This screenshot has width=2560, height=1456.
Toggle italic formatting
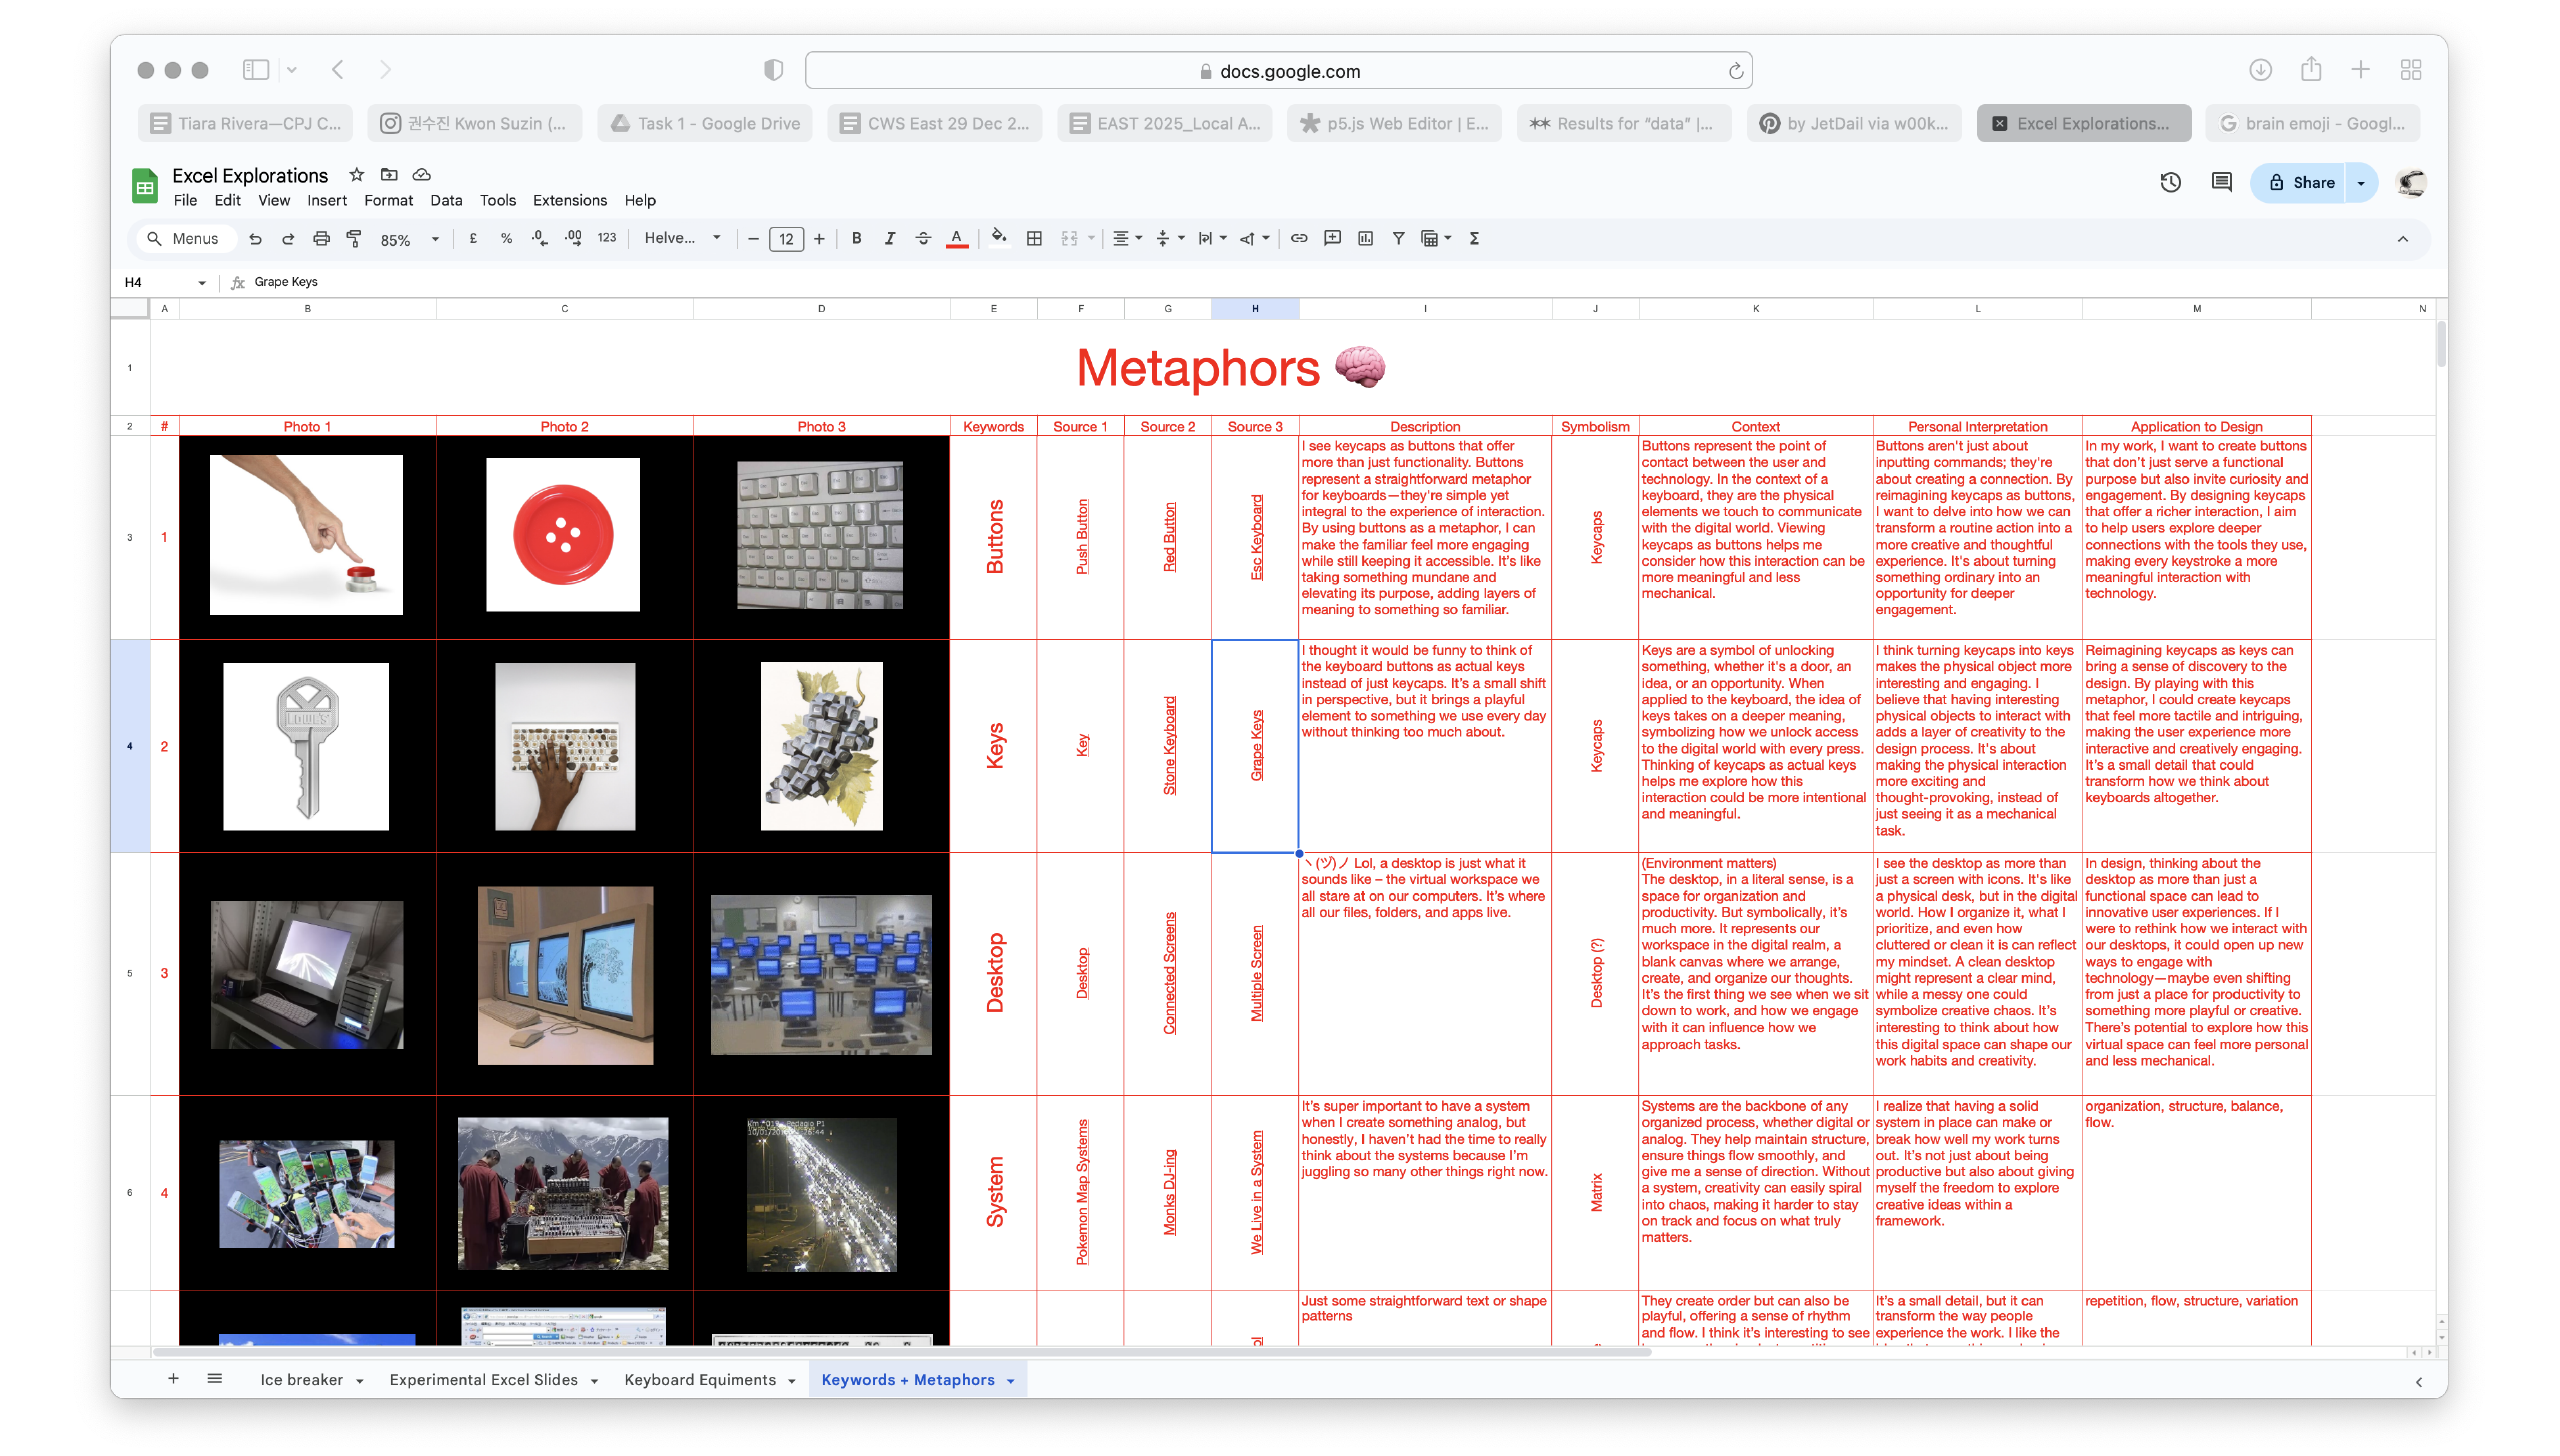(x=890, y=239)
